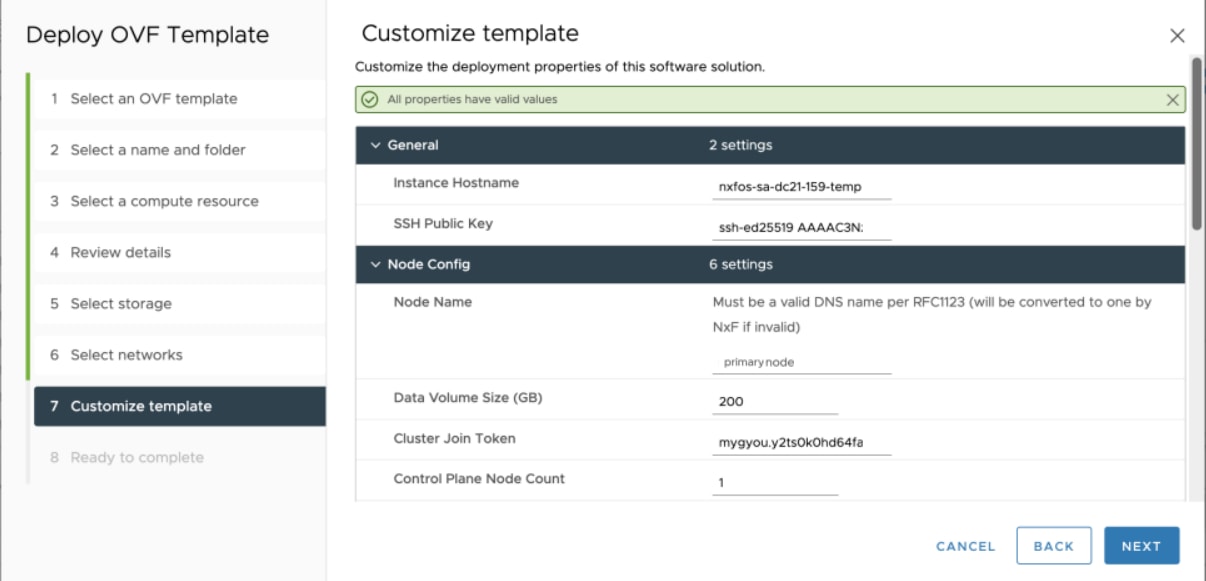Click 'All properties have valid values' message

tap(472, 100)
